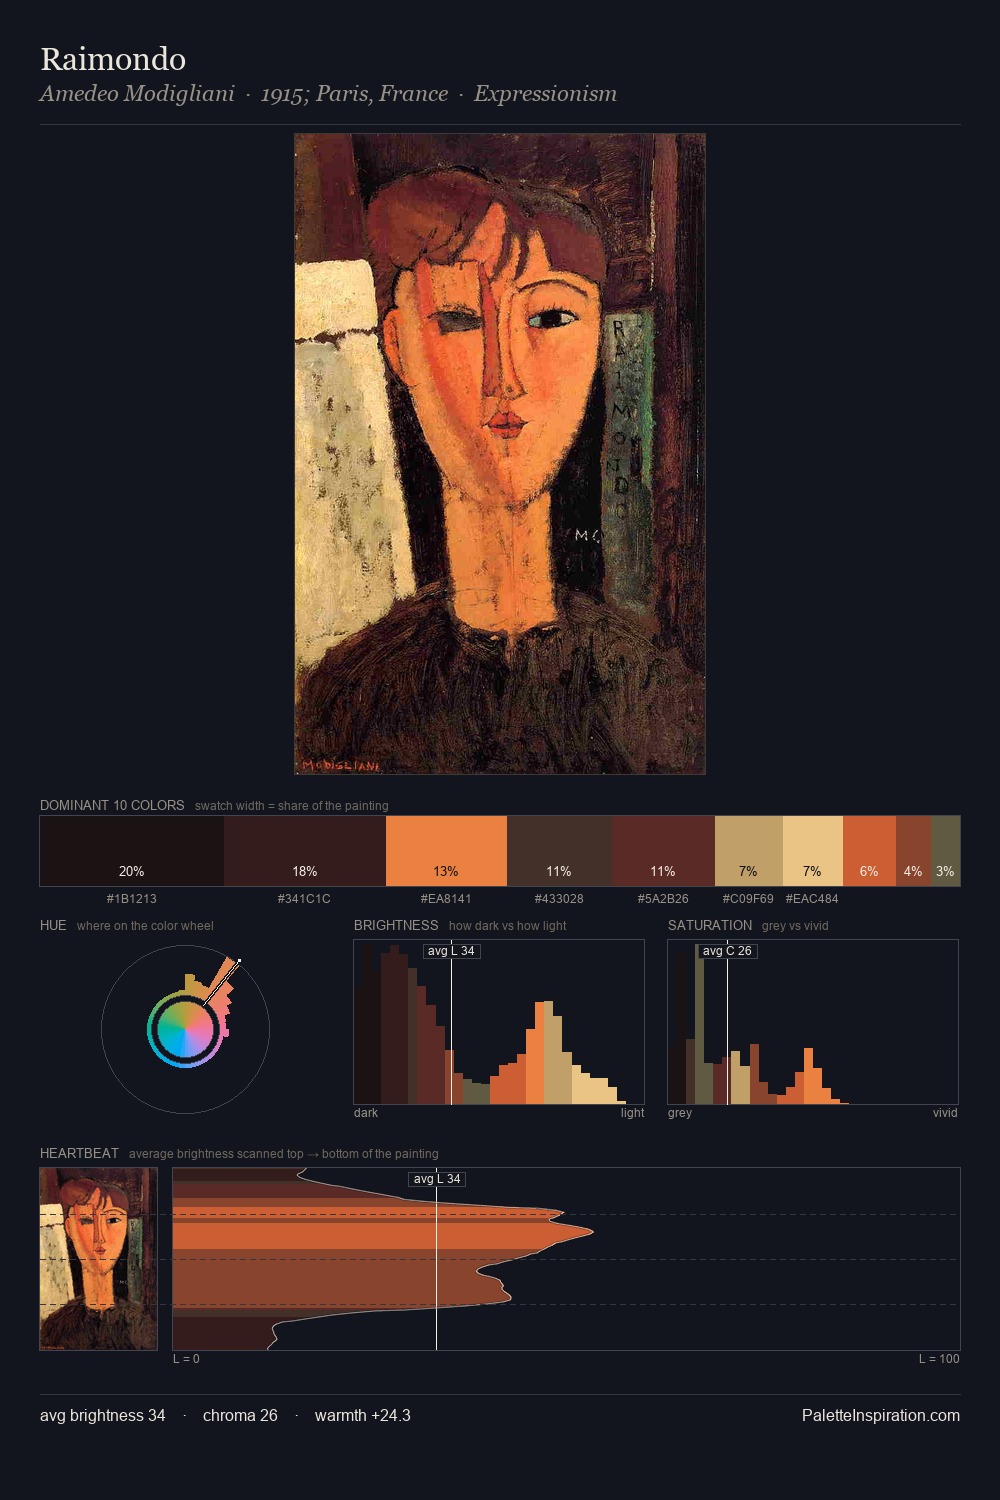Click the 'vivid' axis label under Saturation
The image size is (1000, 1500).
(945, 1112)
